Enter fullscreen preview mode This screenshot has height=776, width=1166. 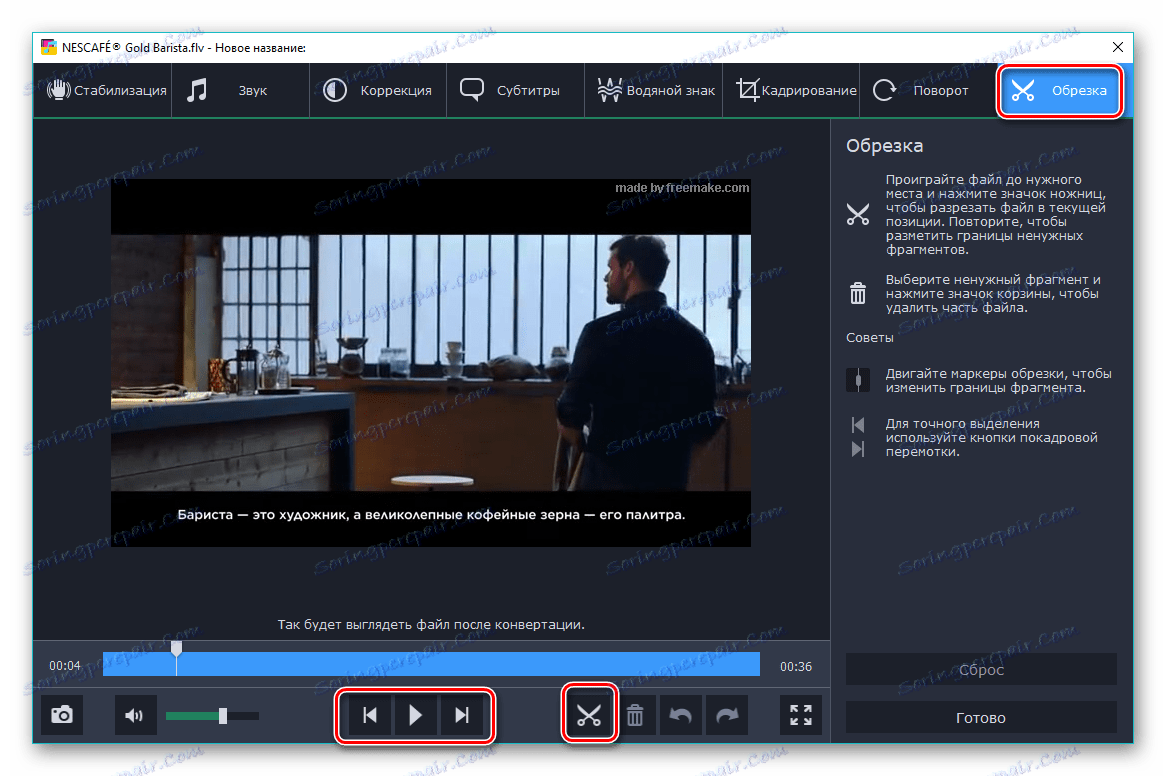tap(801, 715)
